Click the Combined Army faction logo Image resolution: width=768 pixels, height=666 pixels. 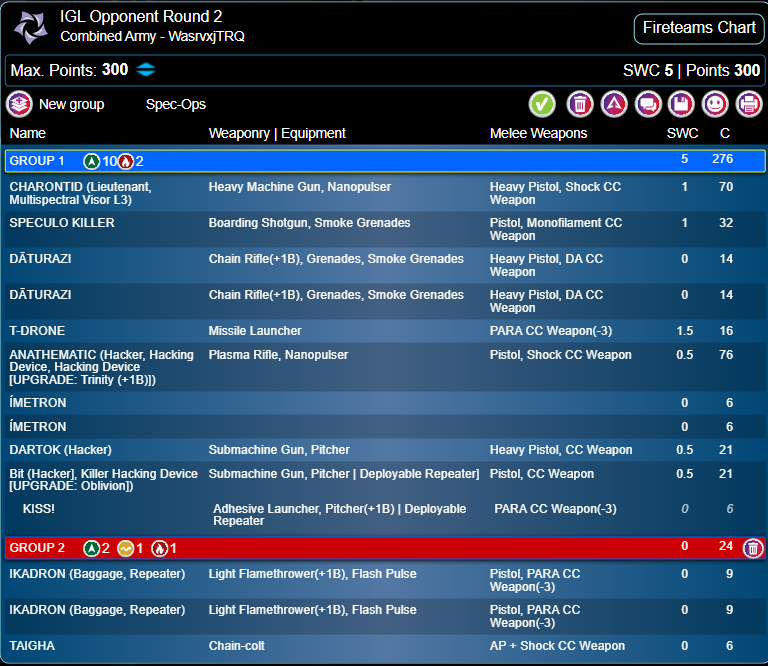coord(30,27)
